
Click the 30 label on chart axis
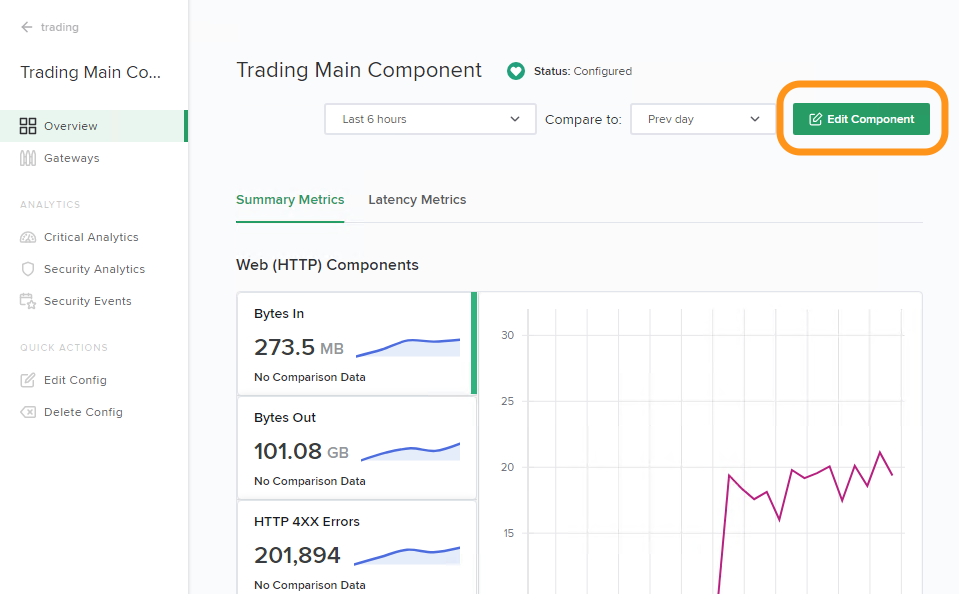pyautogui.click(x=508, y=335)
